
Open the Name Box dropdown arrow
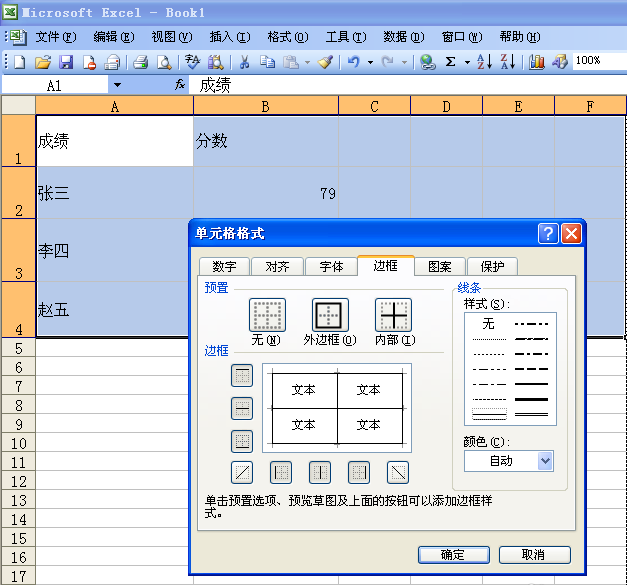(117, 85)
